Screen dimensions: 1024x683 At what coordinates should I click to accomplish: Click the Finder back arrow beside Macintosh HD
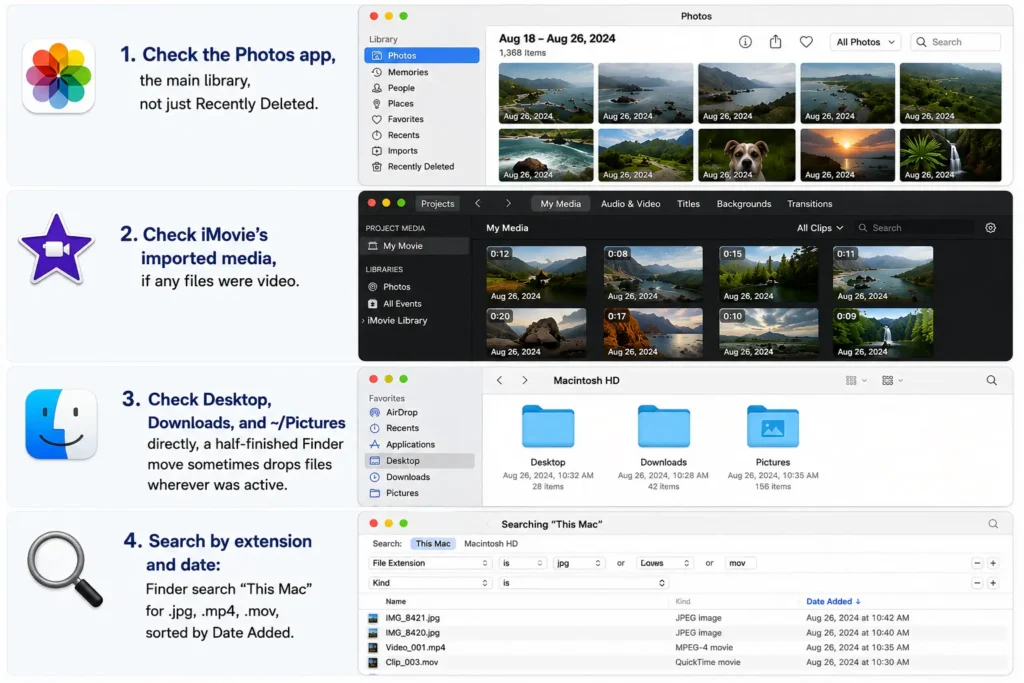pos(500,380)
